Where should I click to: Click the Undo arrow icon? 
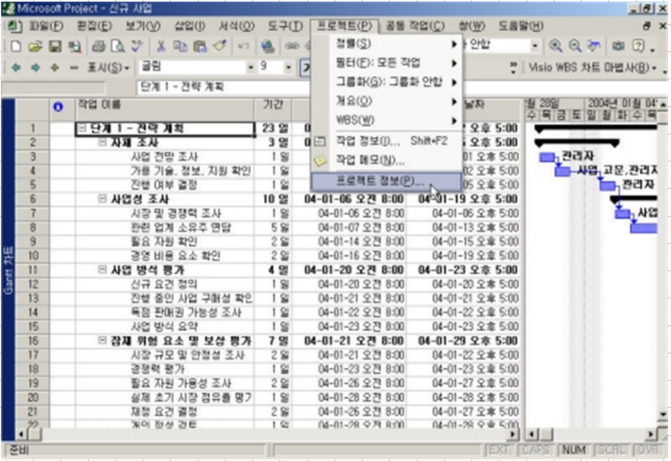pyautogui.click(x=243, y=46)
